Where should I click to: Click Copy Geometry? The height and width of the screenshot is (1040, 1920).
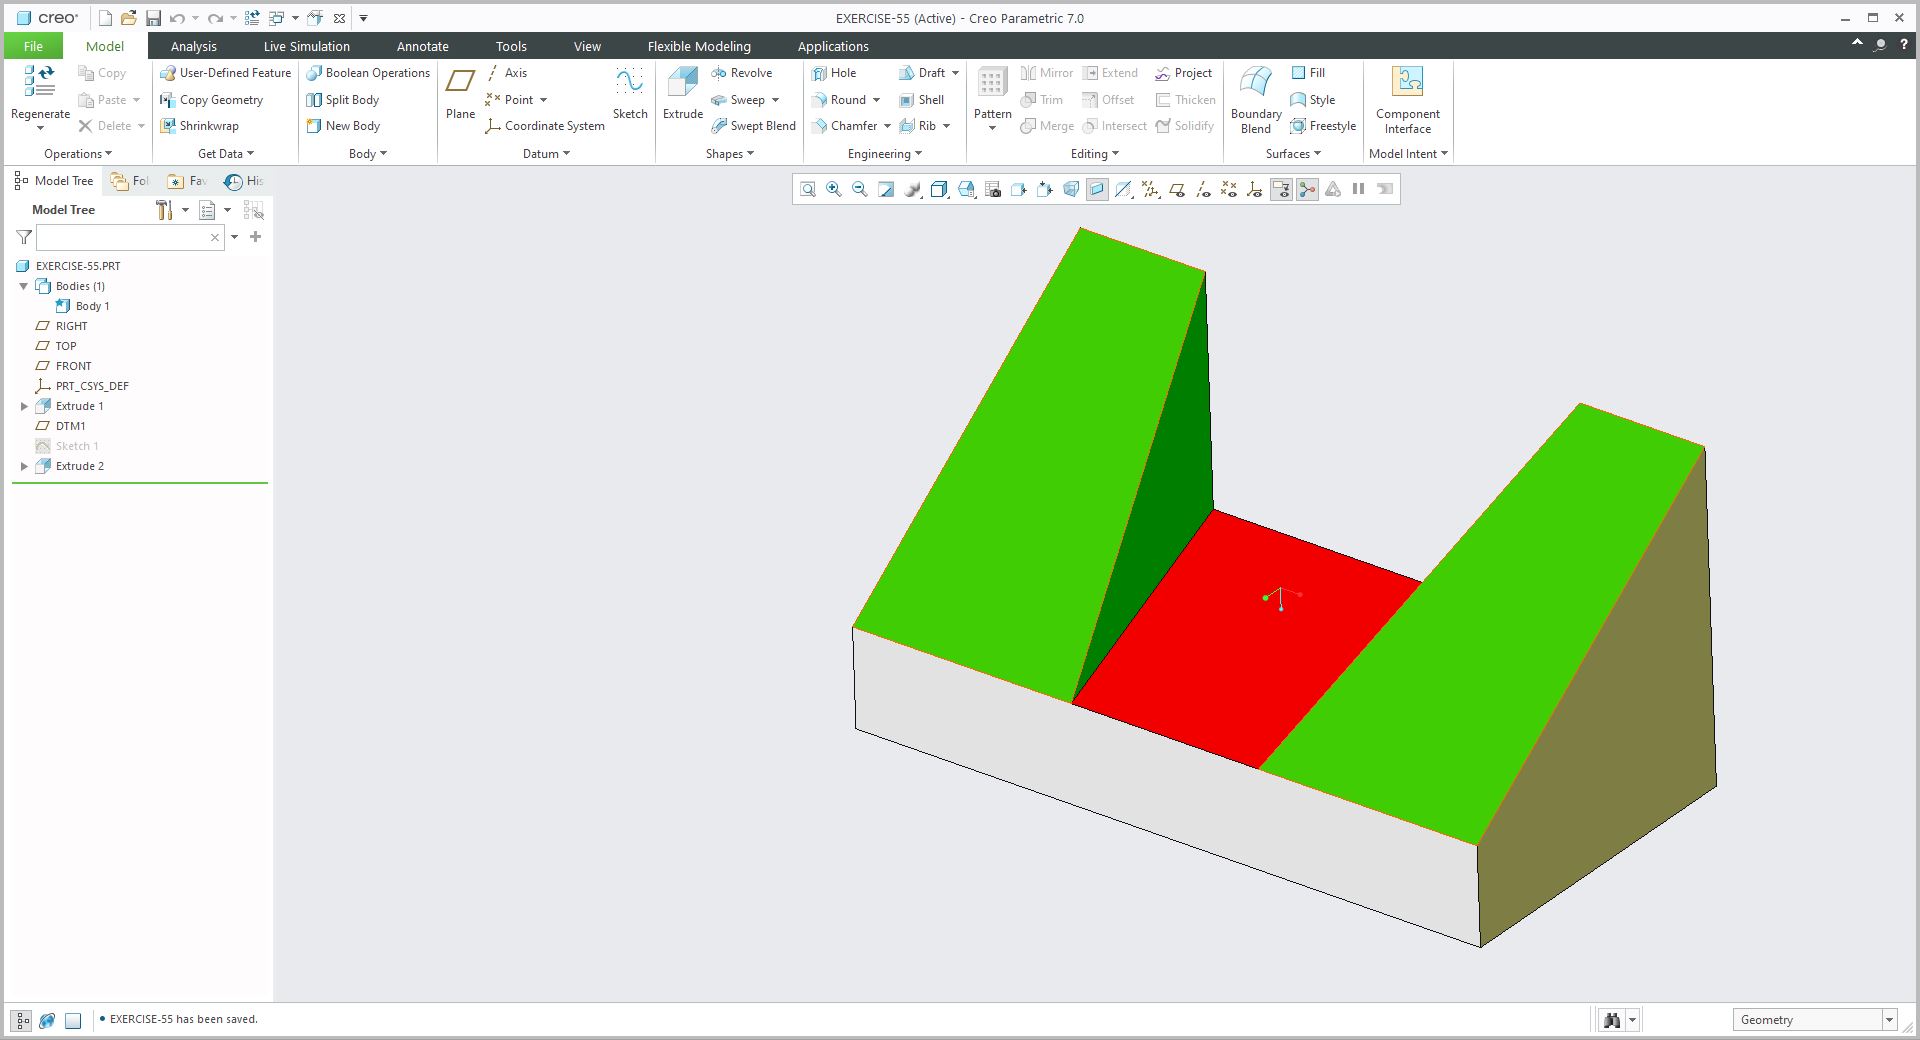(x=211, y=100)
